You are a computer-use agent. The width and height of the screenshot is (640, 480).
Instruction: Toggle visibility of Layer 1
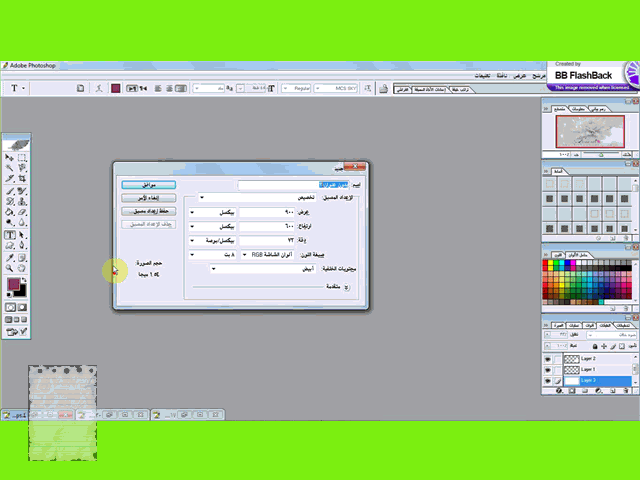pos(548,369)
